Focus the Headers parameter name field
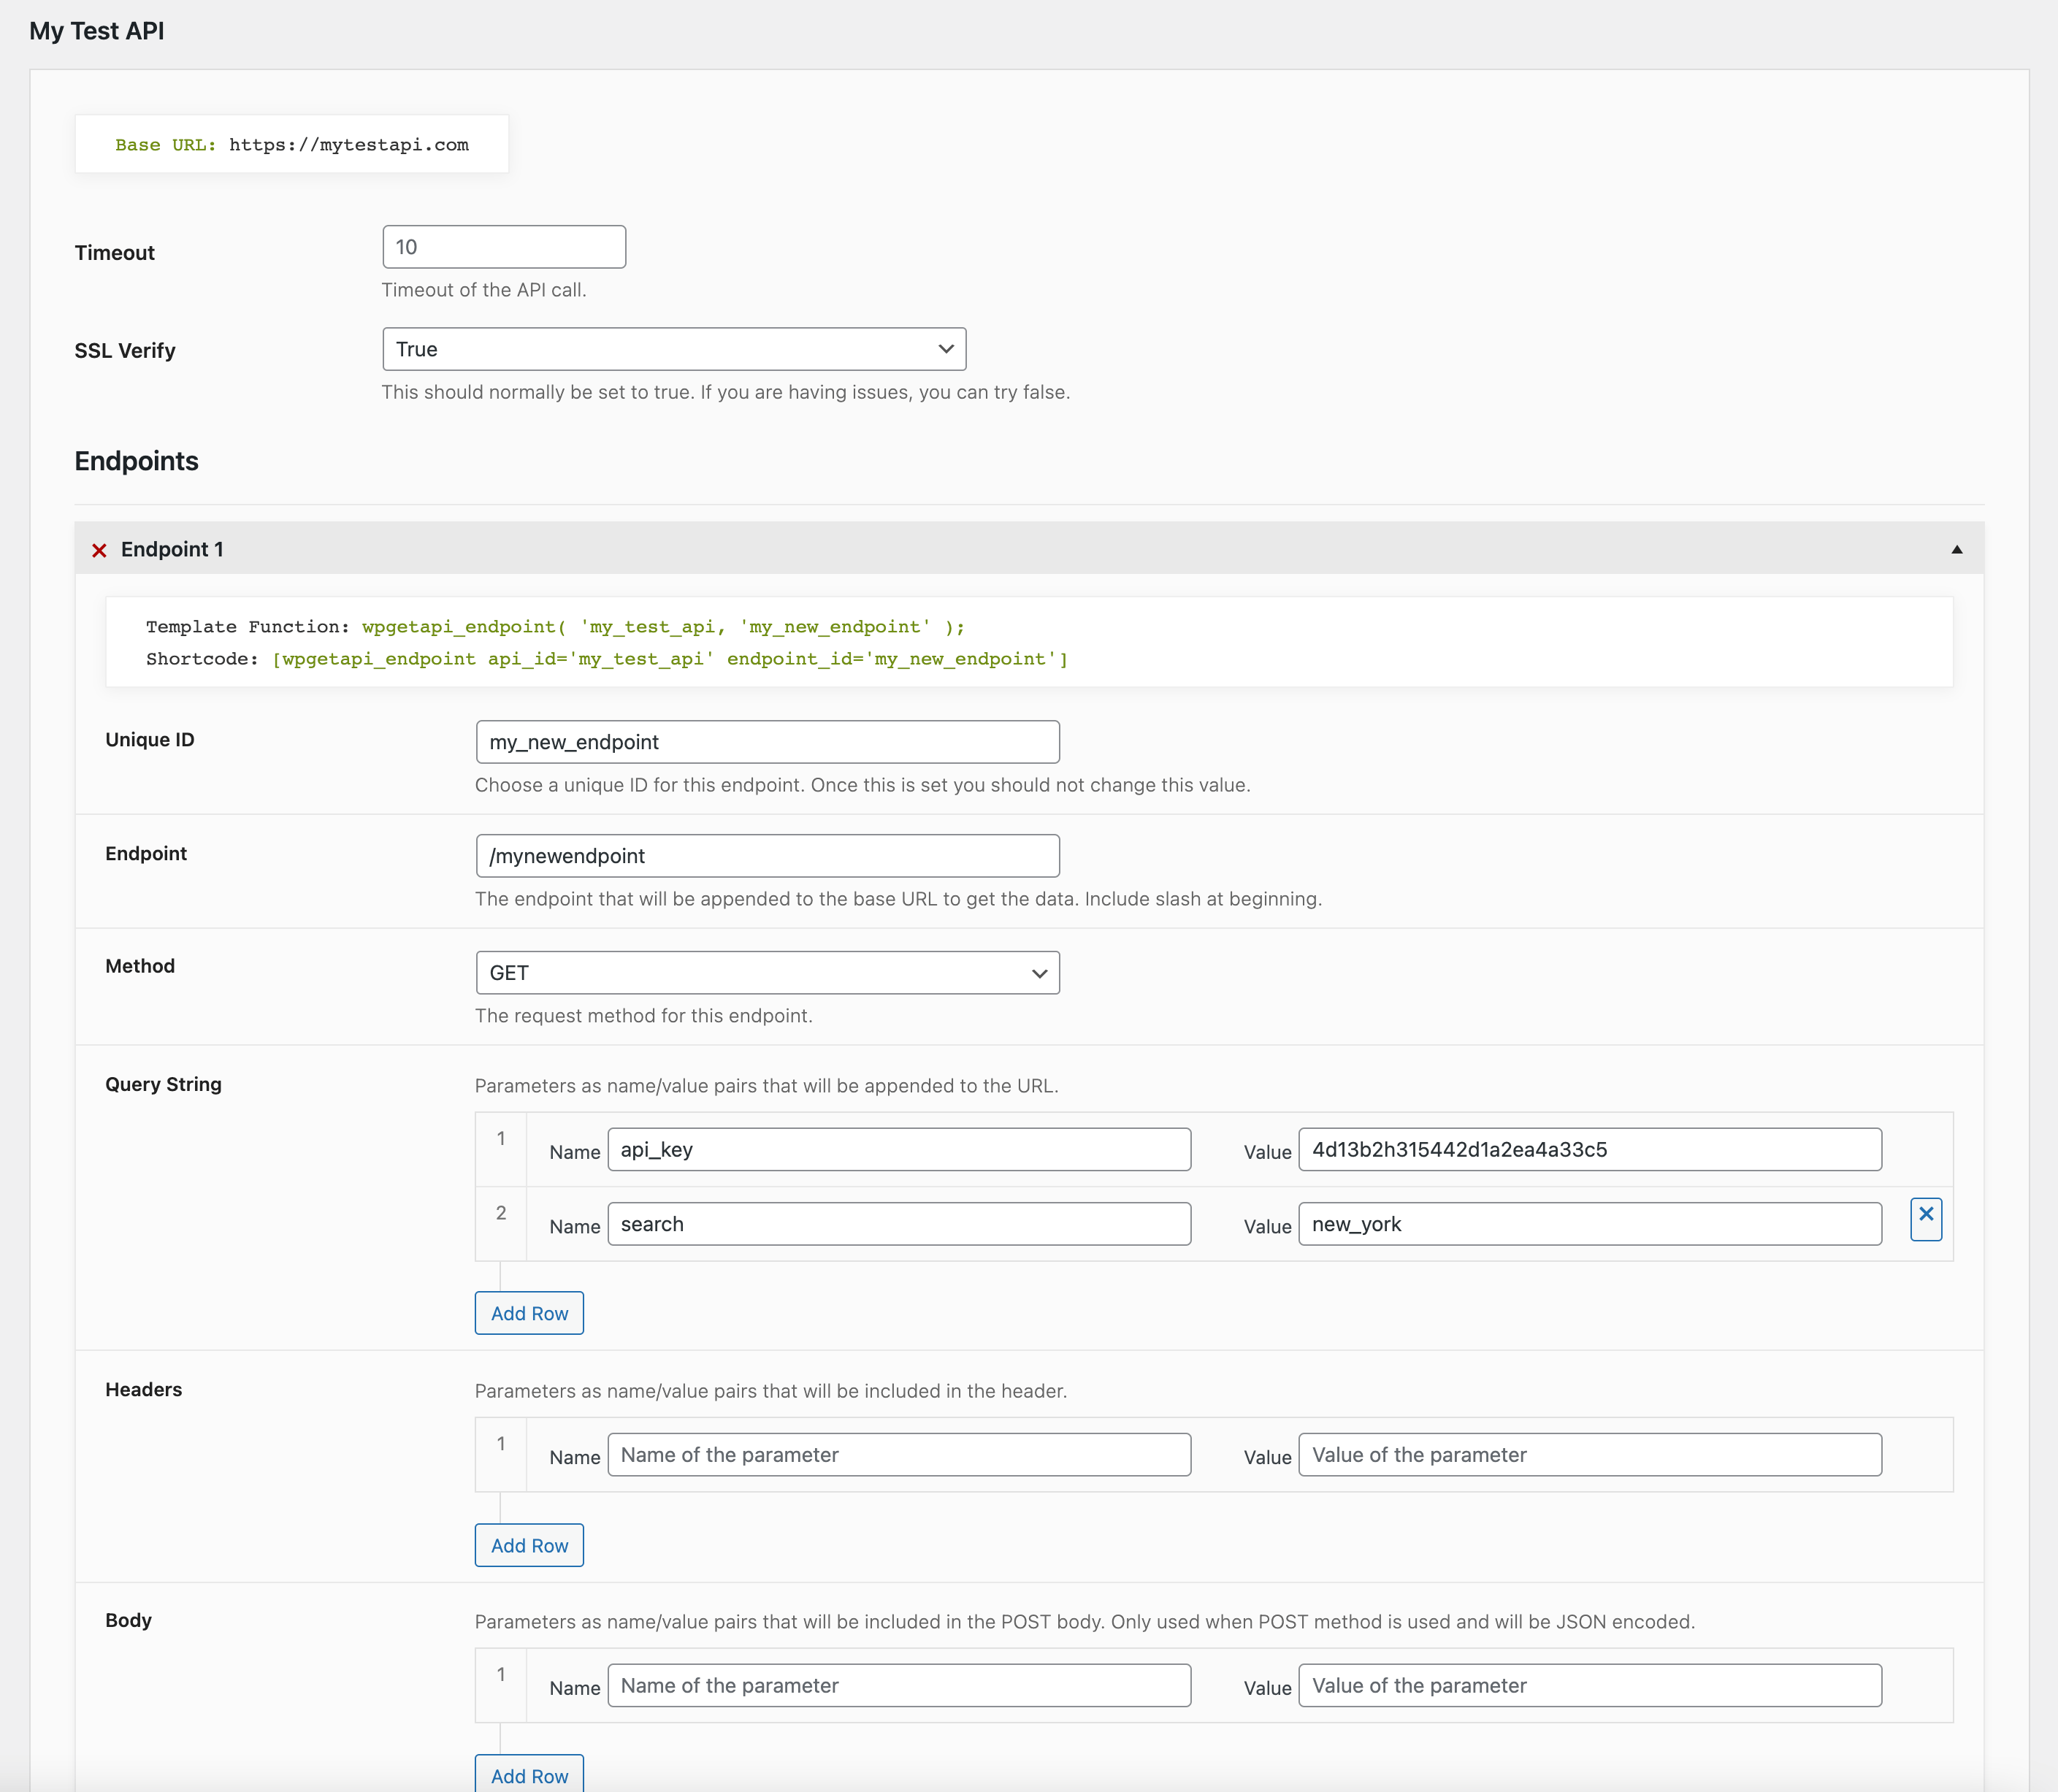This screenshot has width=2058, height=1792. [x=899, y=1455]
